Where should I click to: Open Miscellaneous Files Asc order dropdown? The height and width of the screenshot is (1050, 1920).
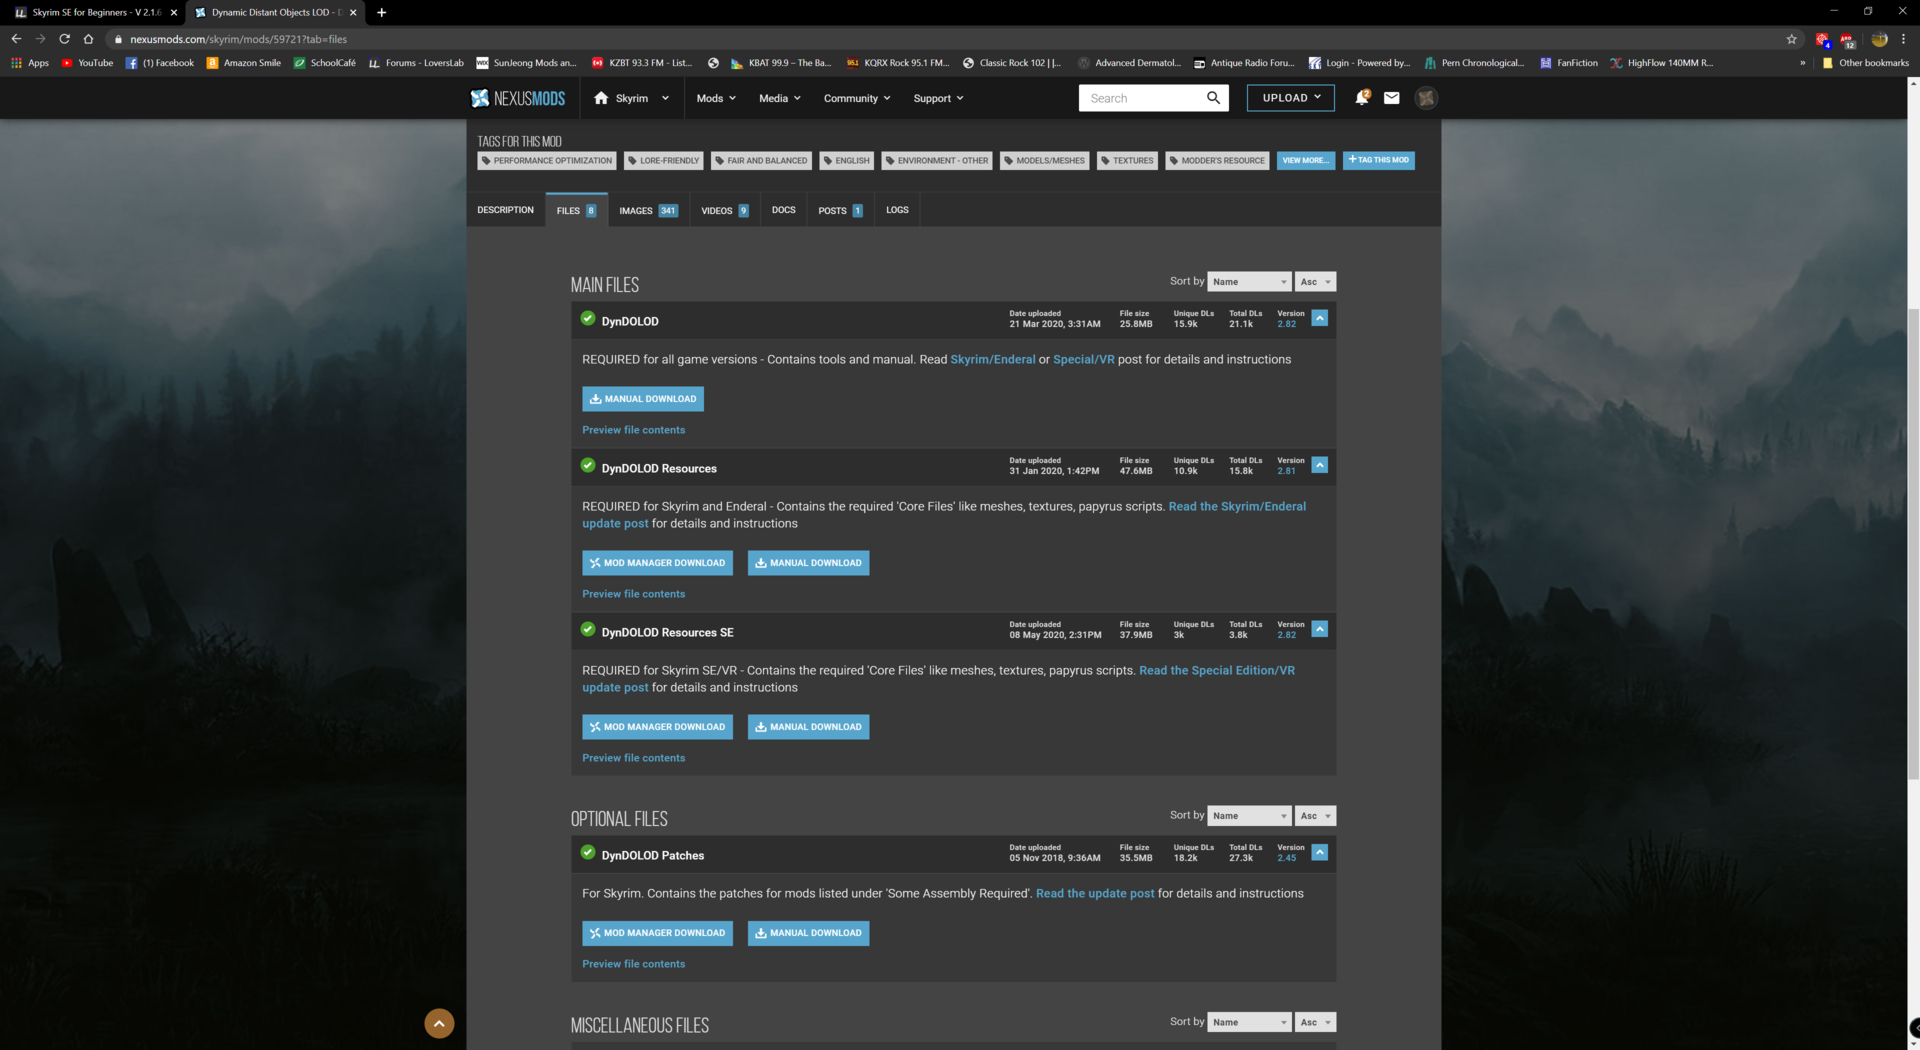tap(1316, 1022)
